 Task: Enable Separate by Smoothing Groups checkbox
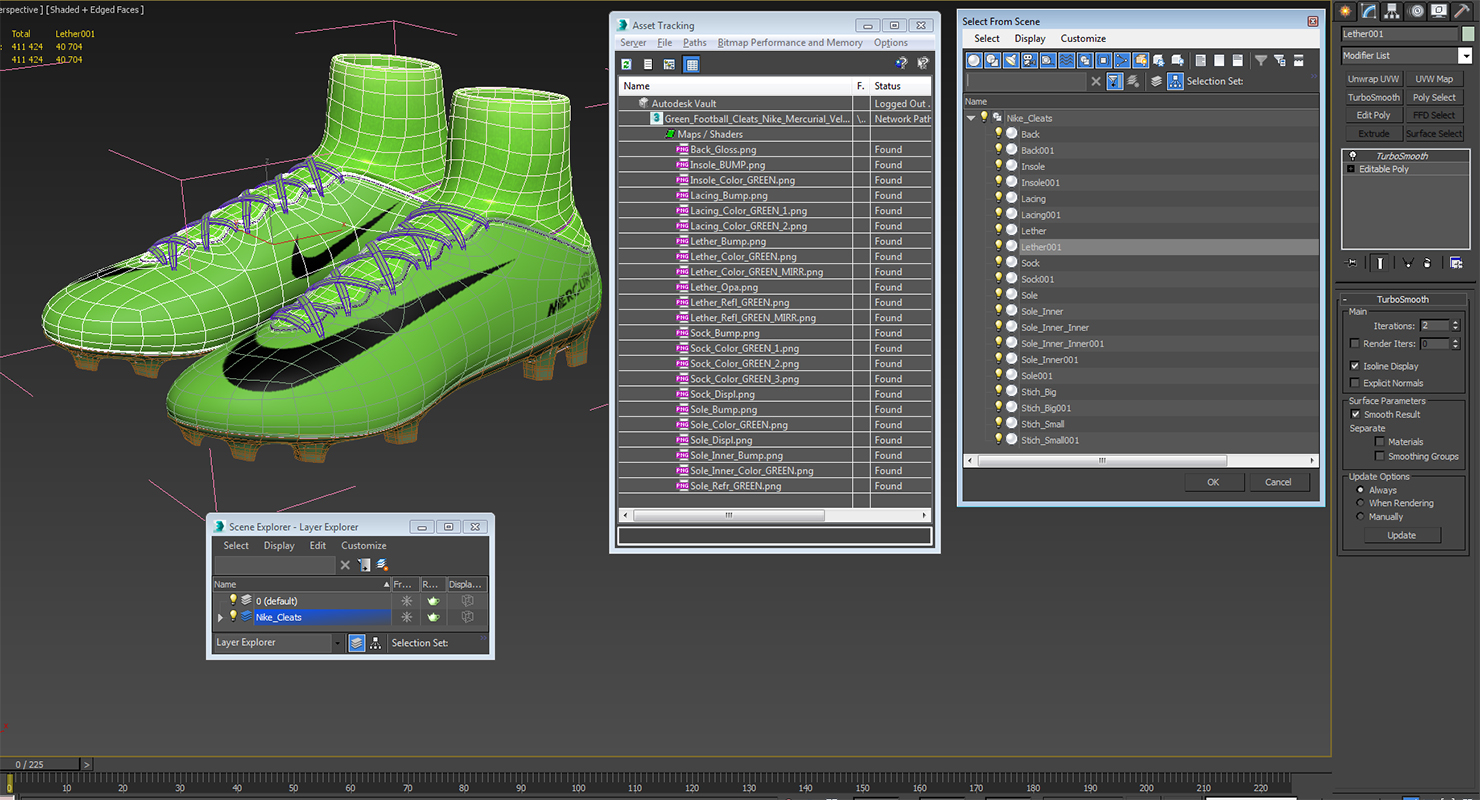(x=1380, y=456)
